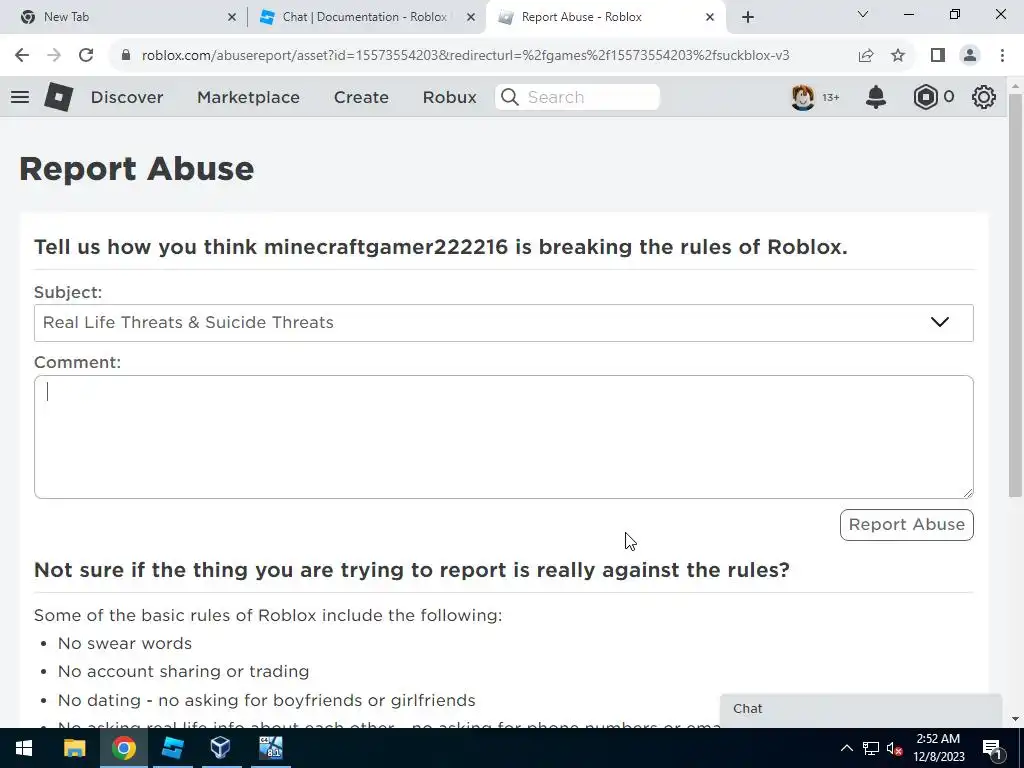Open the Discover page
Viewport: 1024px width, 768px height.
click(x=127, y=97)
